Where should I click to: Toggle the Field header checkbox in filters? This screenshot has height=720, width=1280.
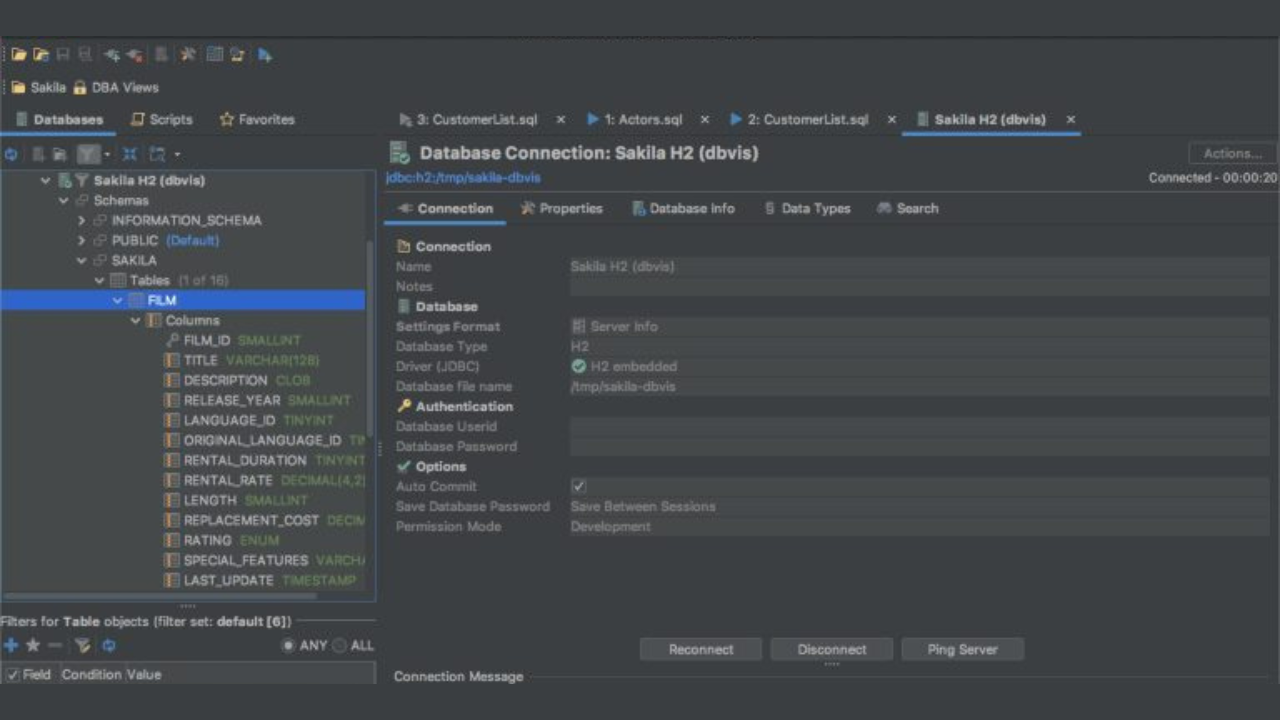pos(13,675)
